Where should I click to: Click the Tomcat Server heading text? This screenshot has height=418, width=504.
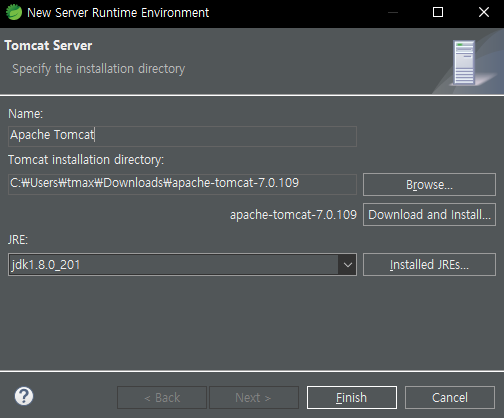[48, 46]
